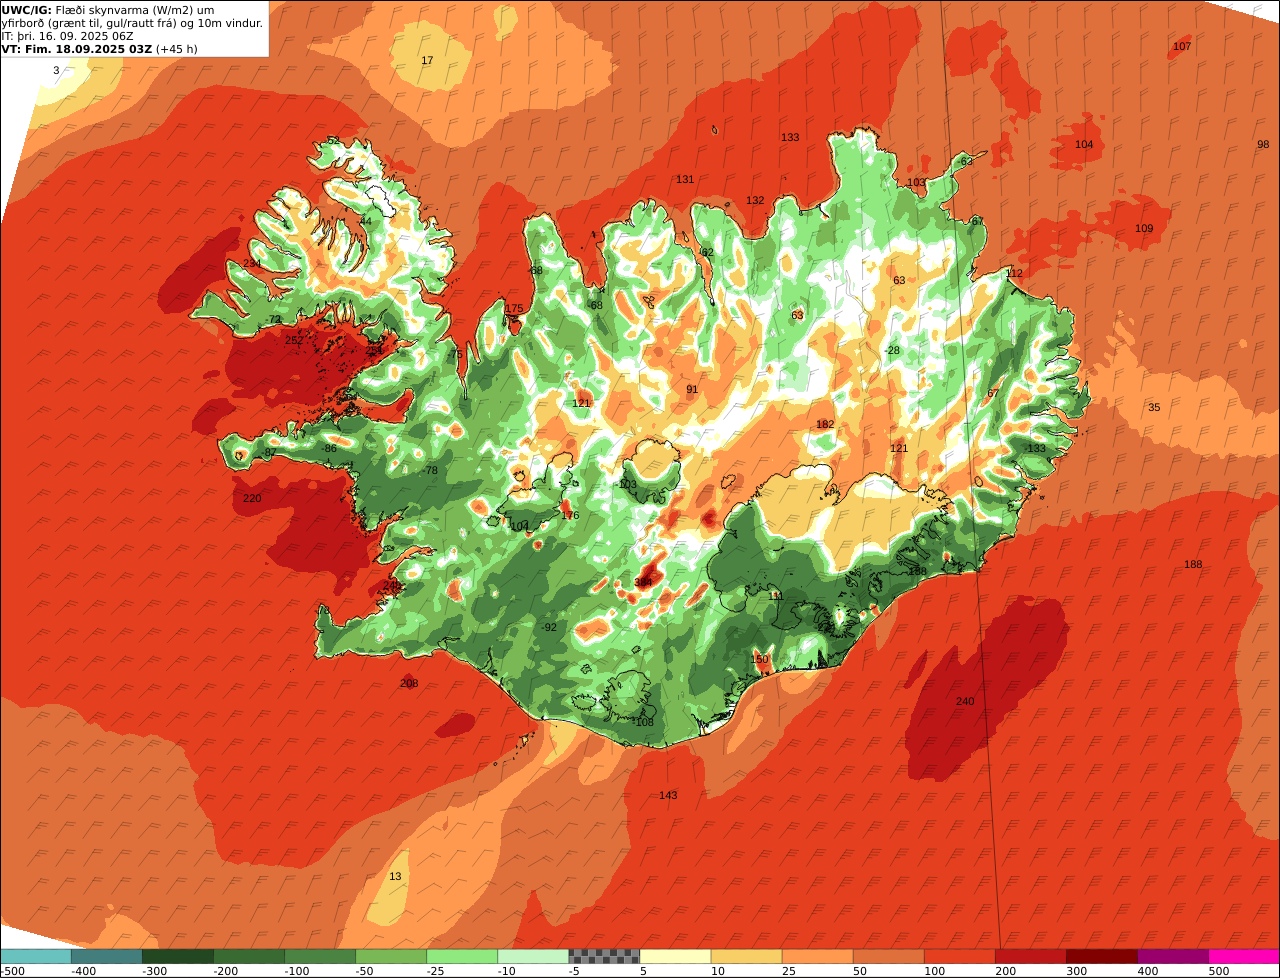Click the map value '13' in the southwest ocean

point(395,876)
